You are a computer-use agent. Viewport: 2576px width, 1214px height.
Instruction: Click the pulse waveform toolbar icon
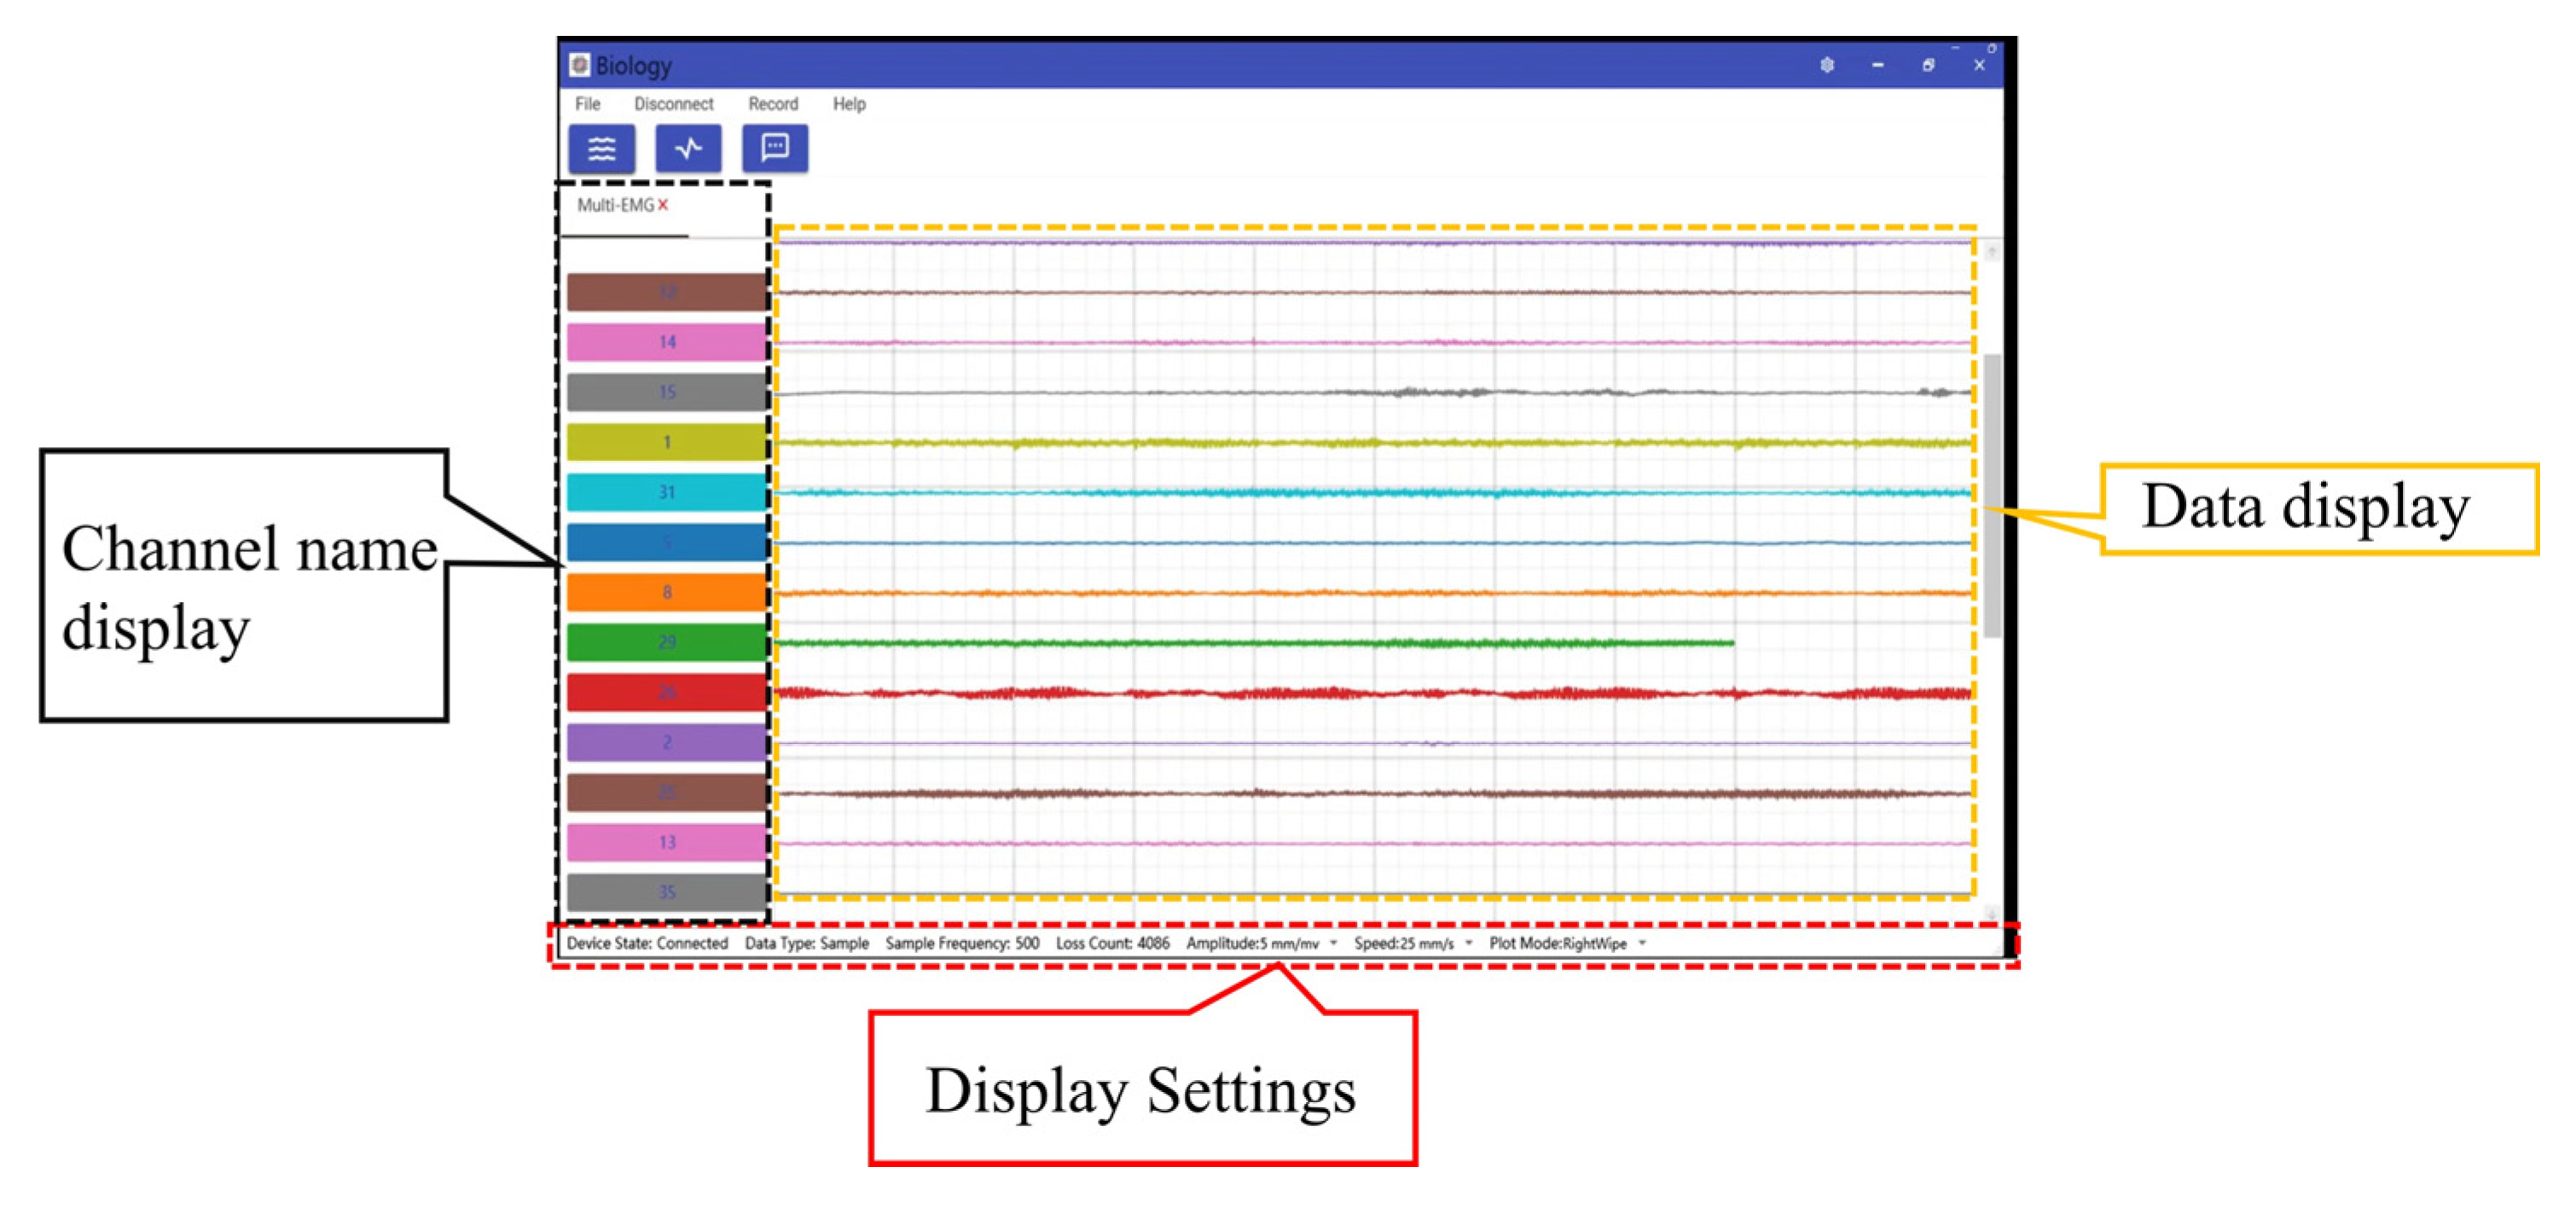pyautogui.click(x=688, y=149)
